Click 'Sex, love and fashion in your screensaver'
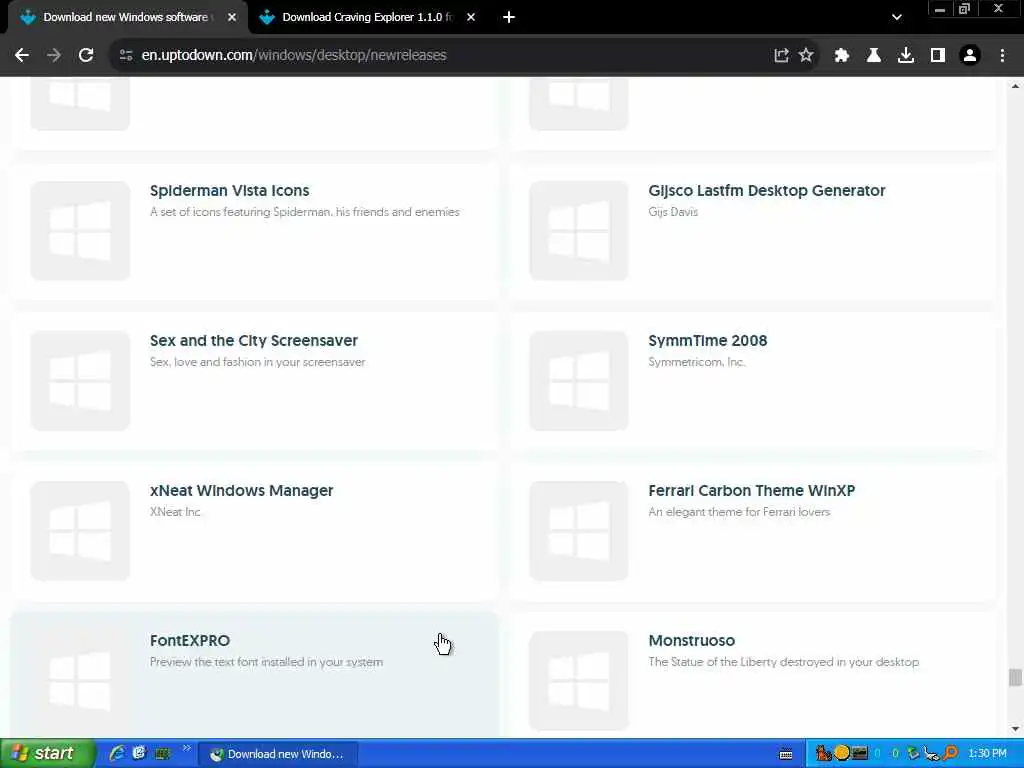This screenshot has width=1024, height=768. tap(257, 362)
